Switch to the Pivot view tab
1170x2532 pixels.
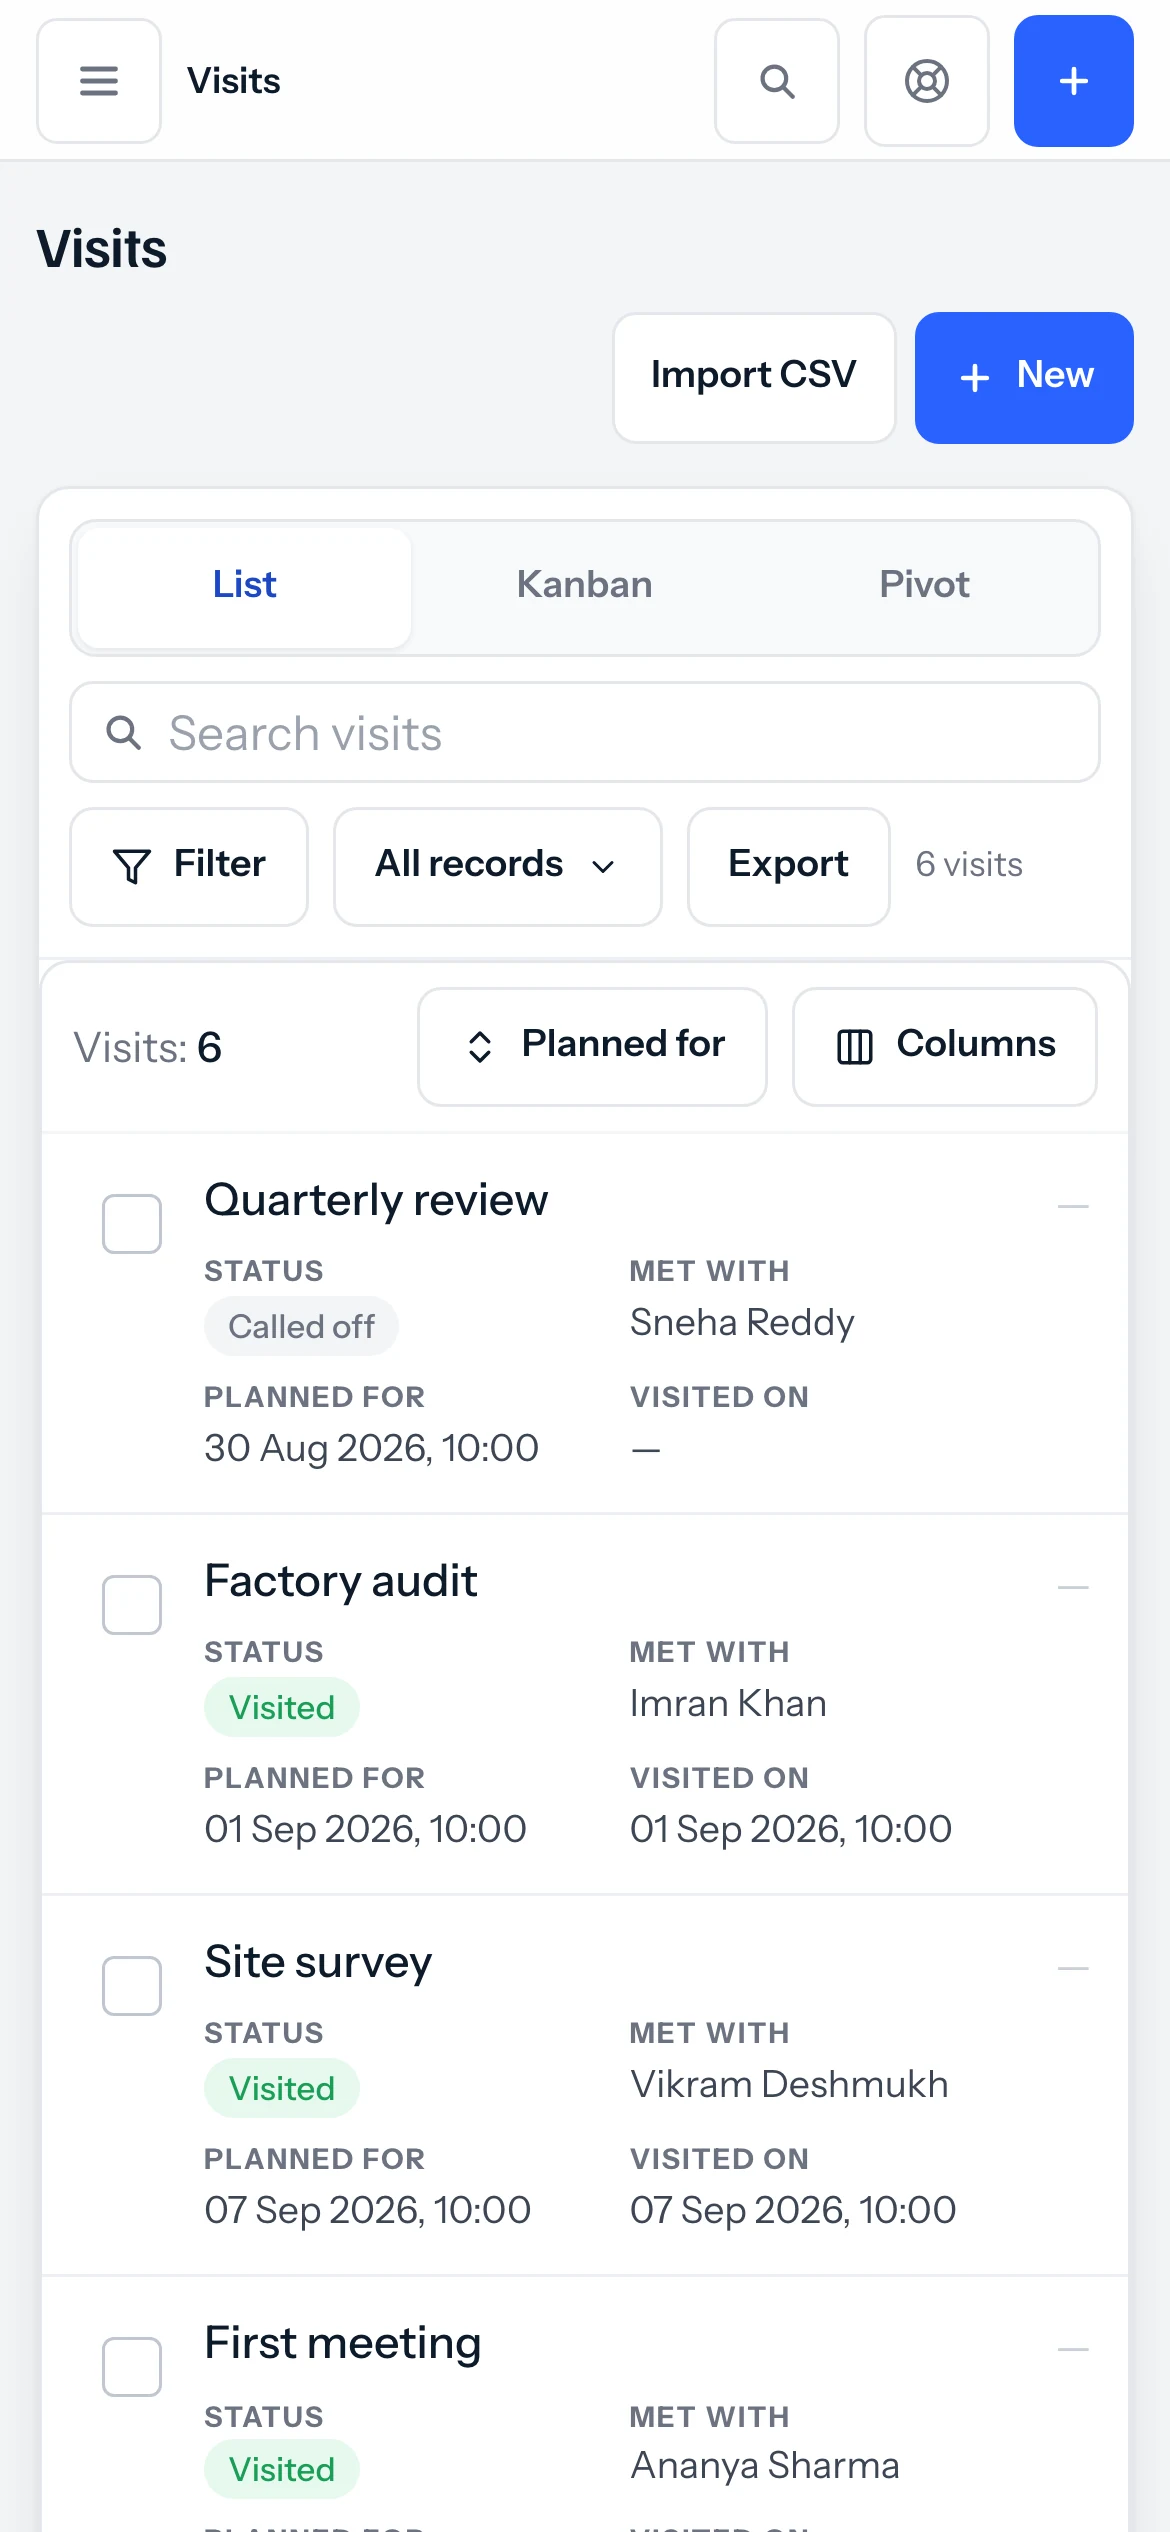point(924,586)
